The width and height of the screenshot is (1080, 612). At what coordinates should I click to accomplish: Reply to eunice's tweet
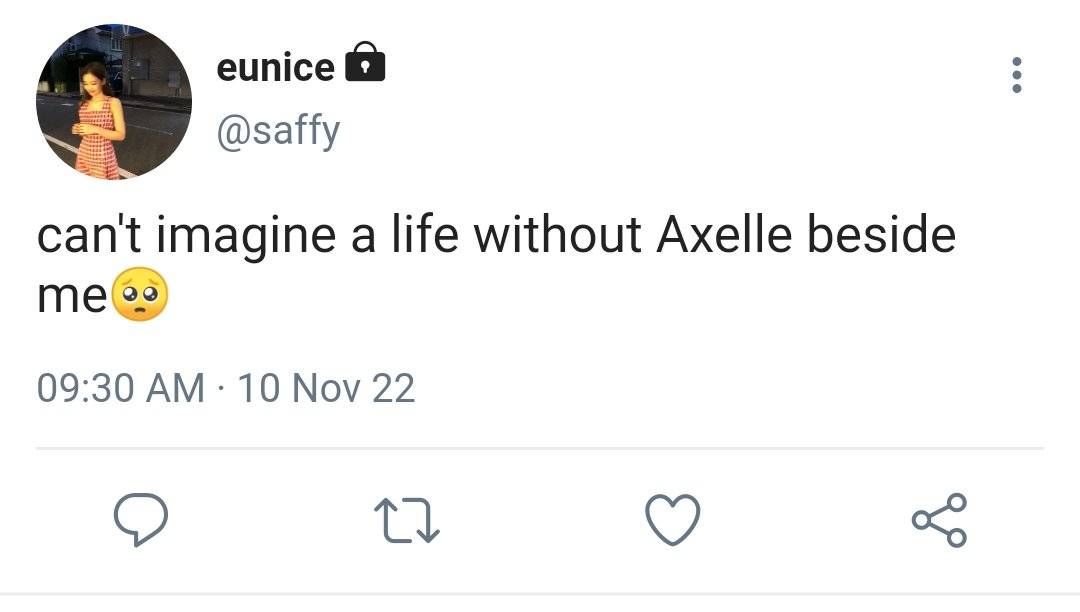[141, 520]
